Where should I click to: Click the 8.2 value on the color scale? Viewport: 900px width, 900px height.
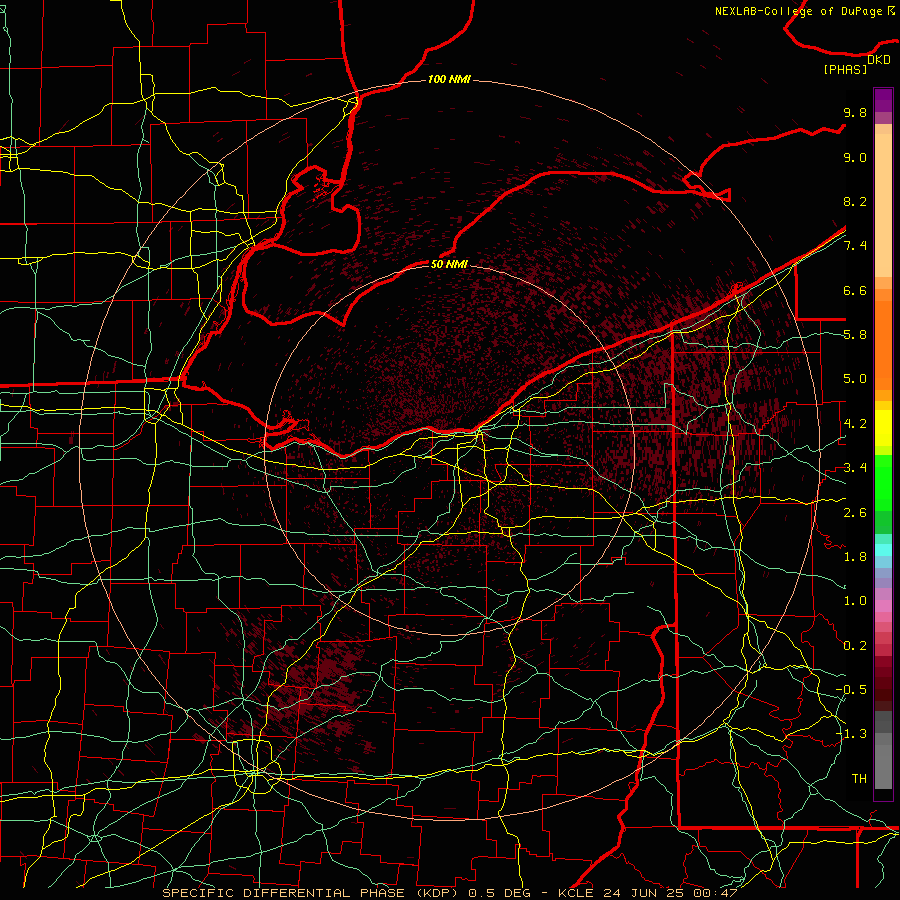855,201
